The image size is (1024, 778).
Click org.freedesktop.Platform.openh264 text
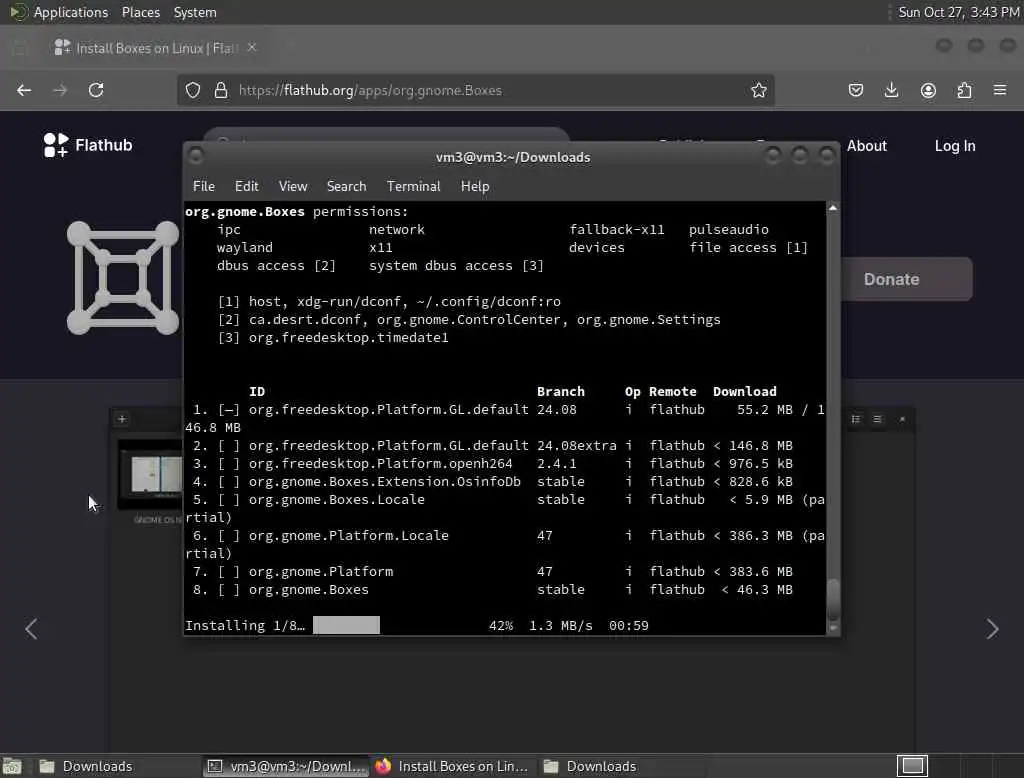(381, 463)
